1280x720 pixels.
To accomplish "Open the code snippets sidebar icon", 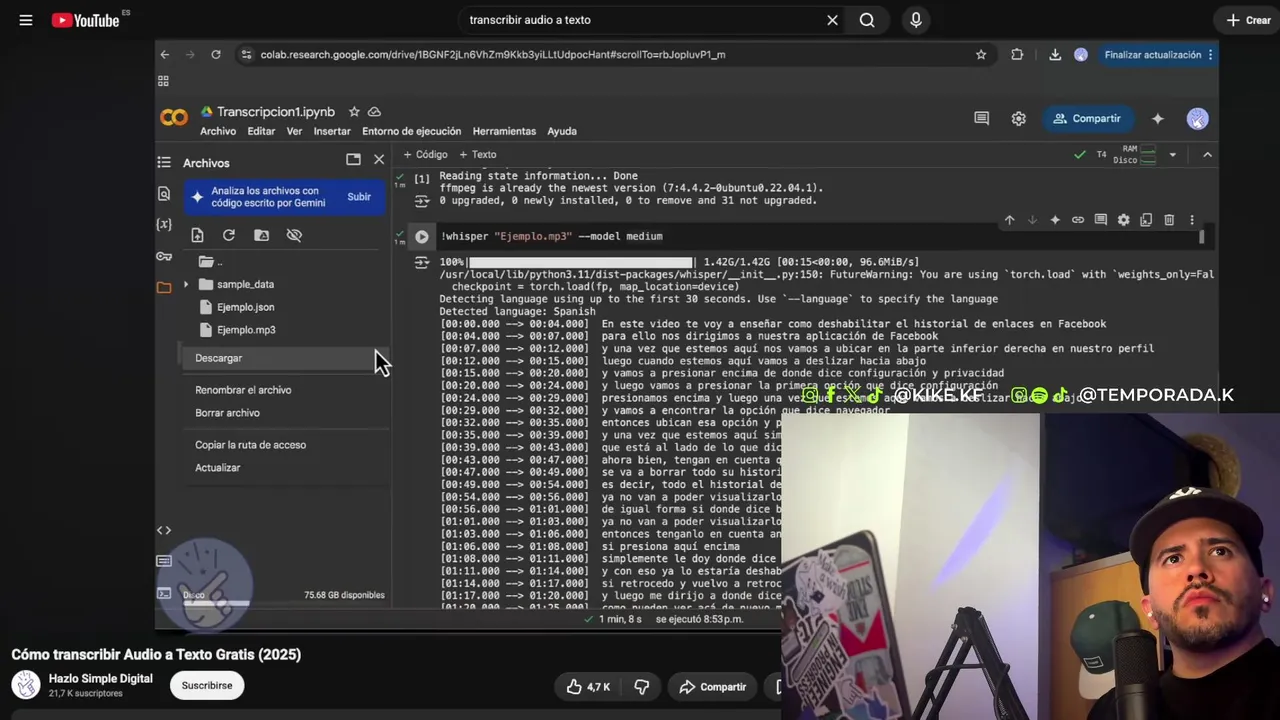I will pyautogui.click(x=164, y=530).
